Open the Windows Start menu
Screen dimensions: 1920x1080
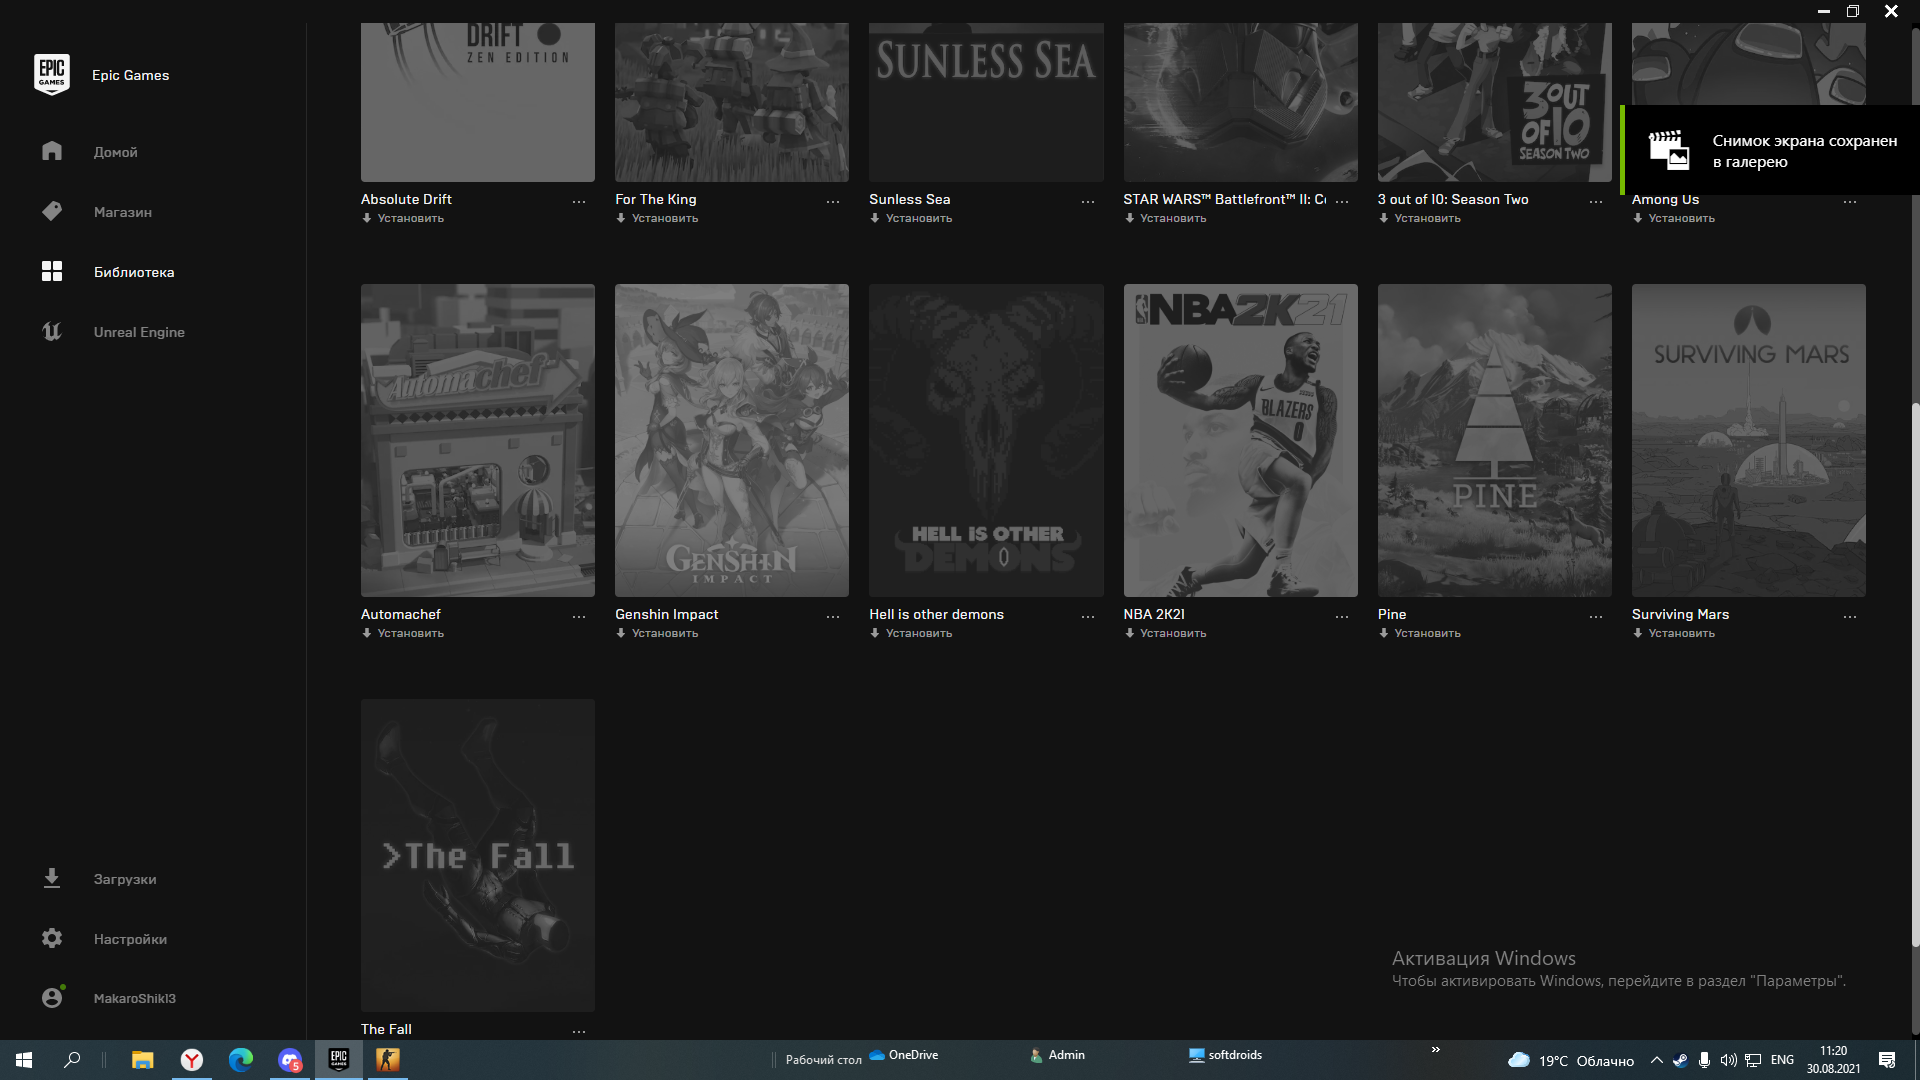click(24, 1060)
